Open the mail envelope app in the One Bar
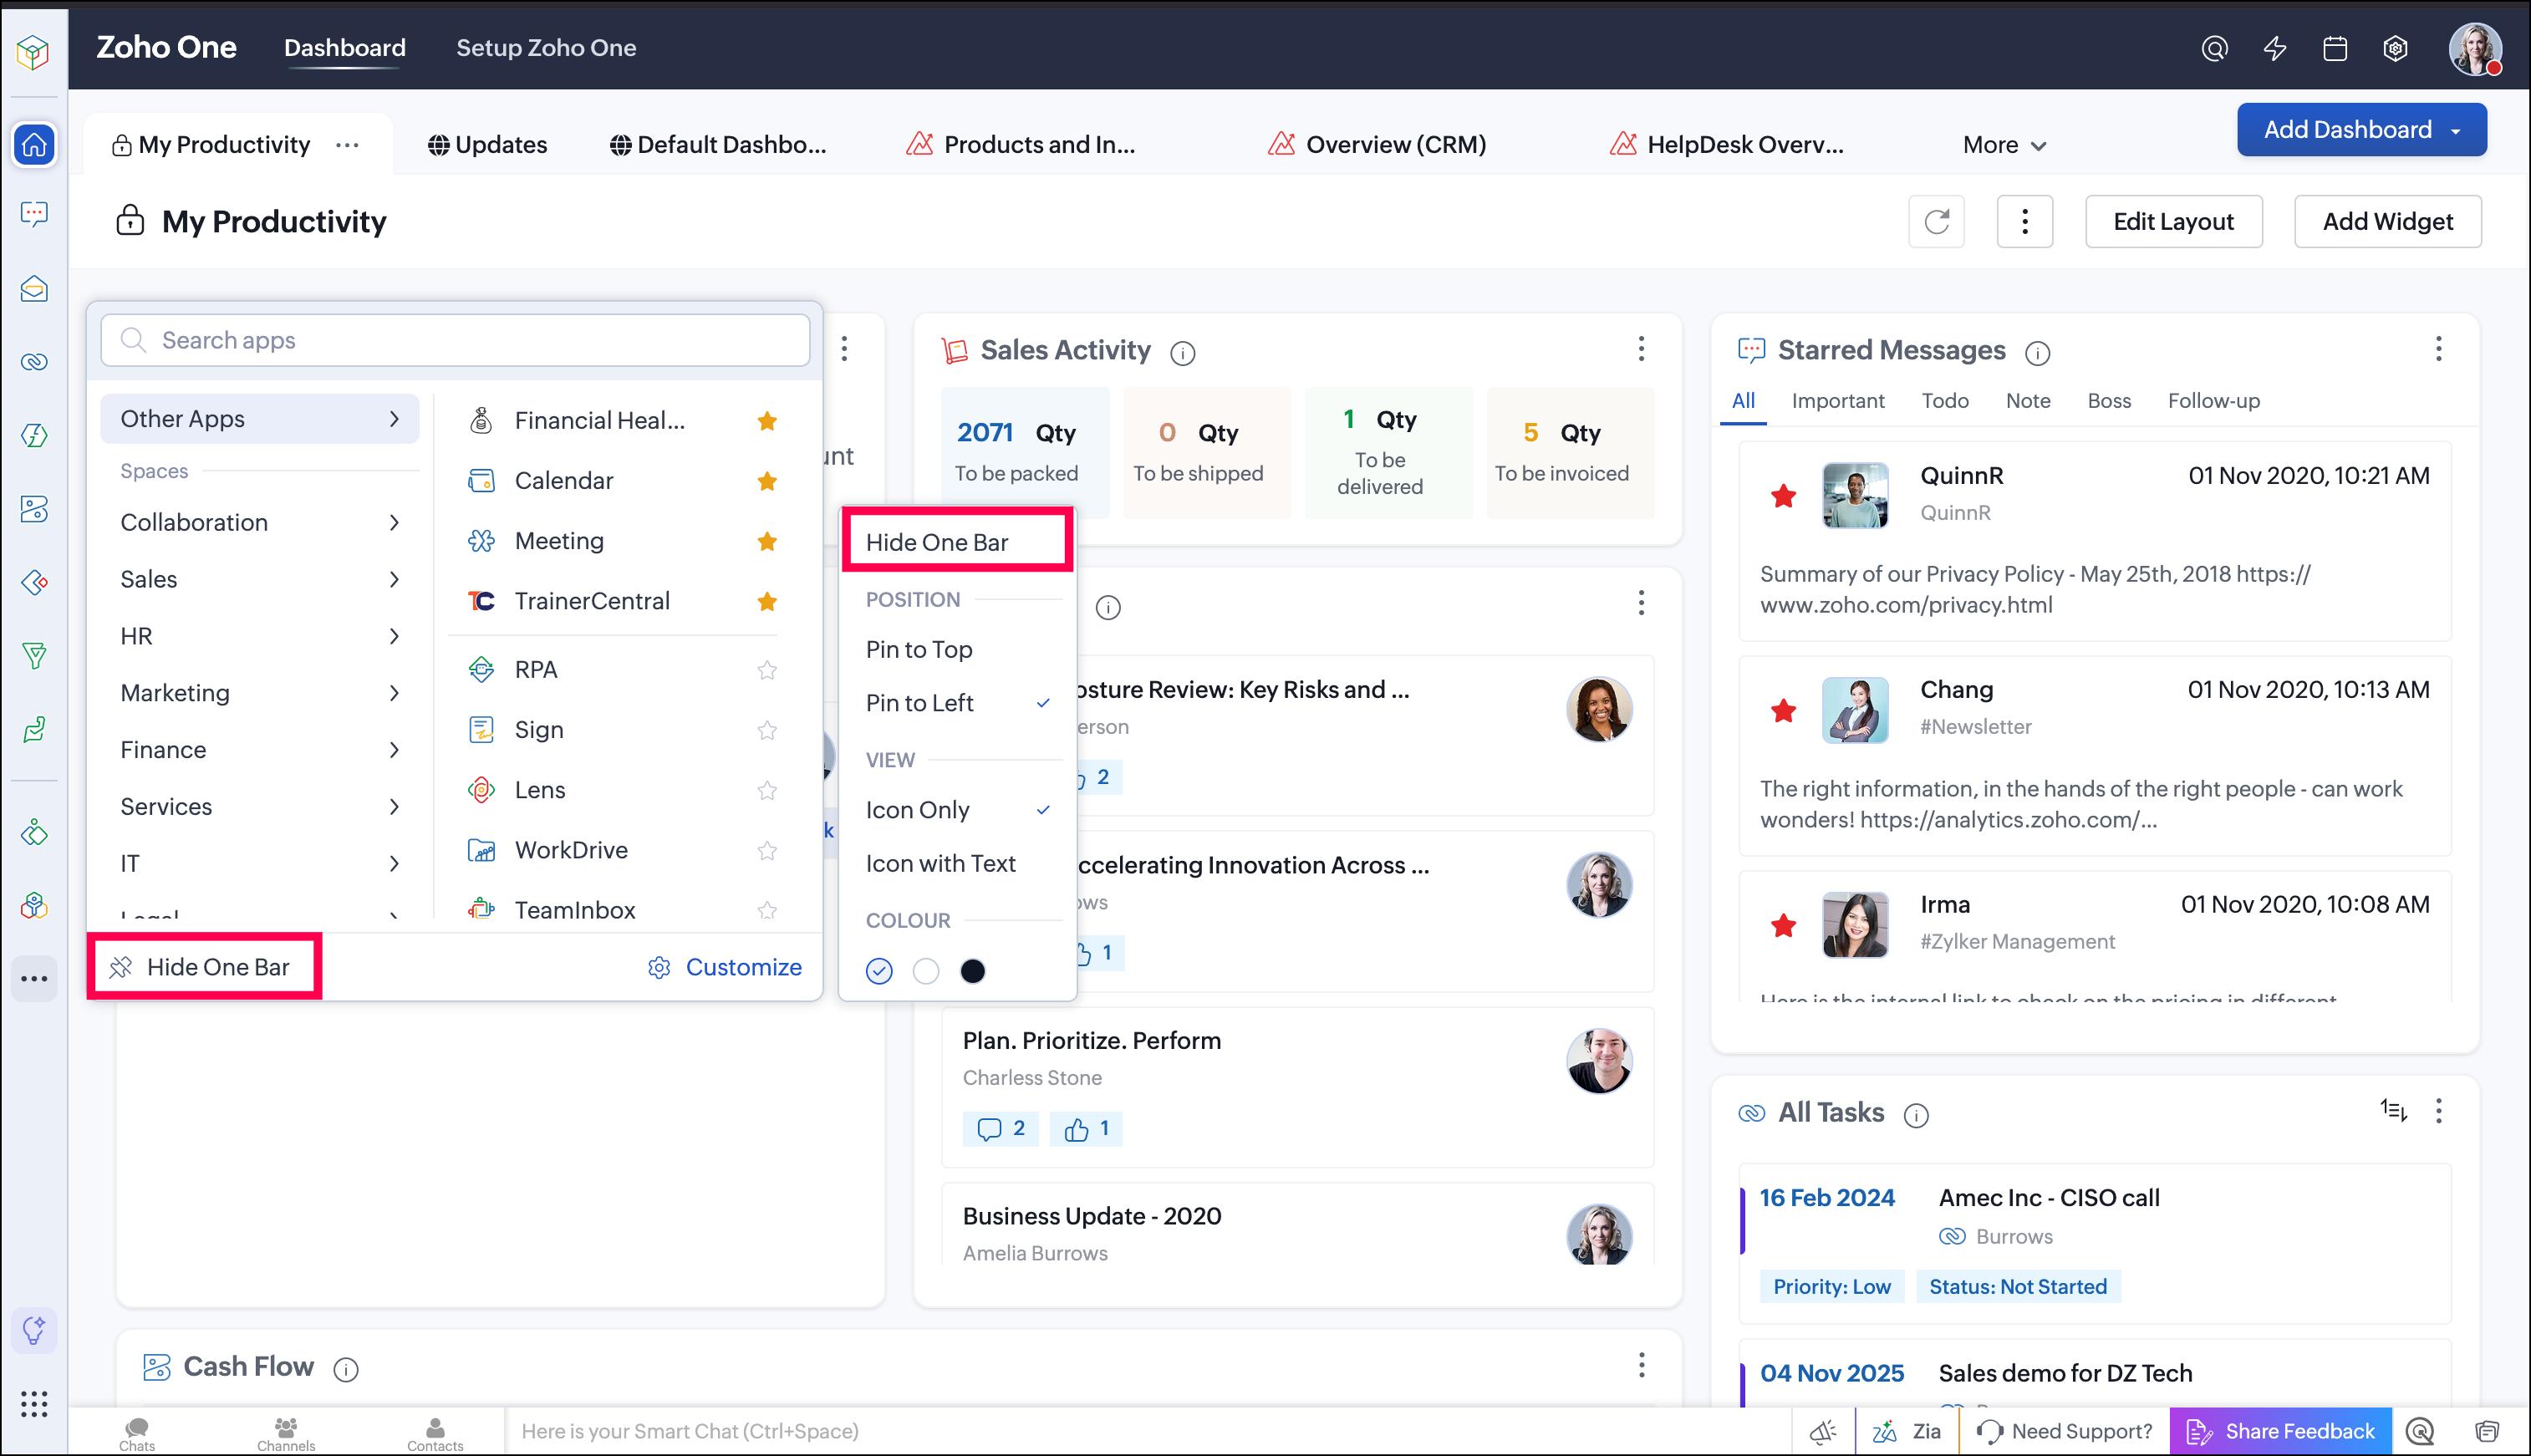This screenshot has width=2531, height=1456. point(34,289)
